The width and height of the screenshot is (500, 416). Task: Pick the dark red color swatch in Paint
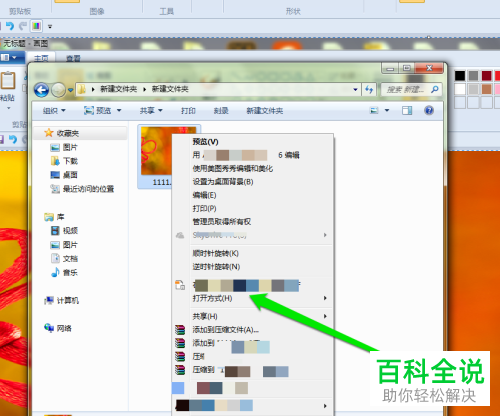(x=487, y=76)
